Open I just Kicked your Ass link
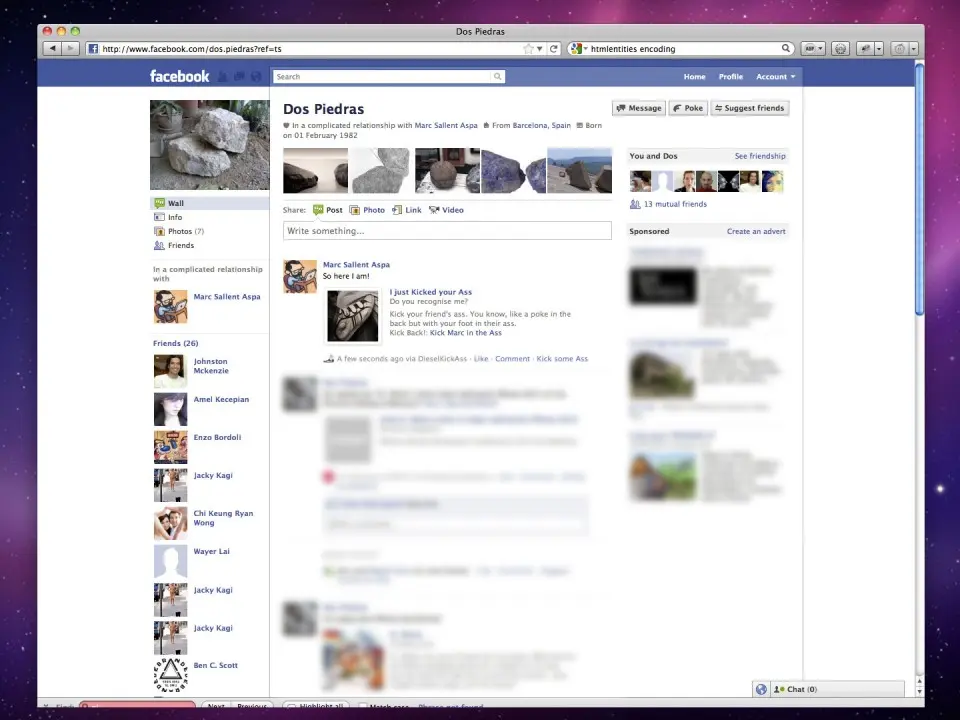 430,292
